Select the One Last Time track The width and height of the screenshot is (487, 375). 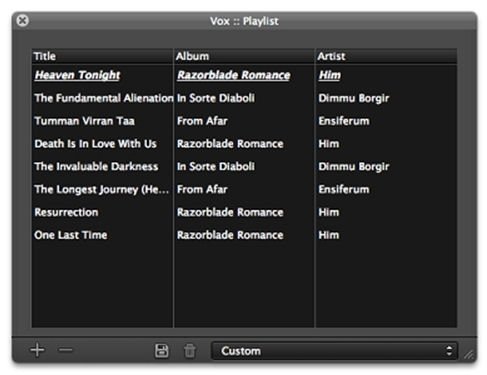click(x=71, y=235)
